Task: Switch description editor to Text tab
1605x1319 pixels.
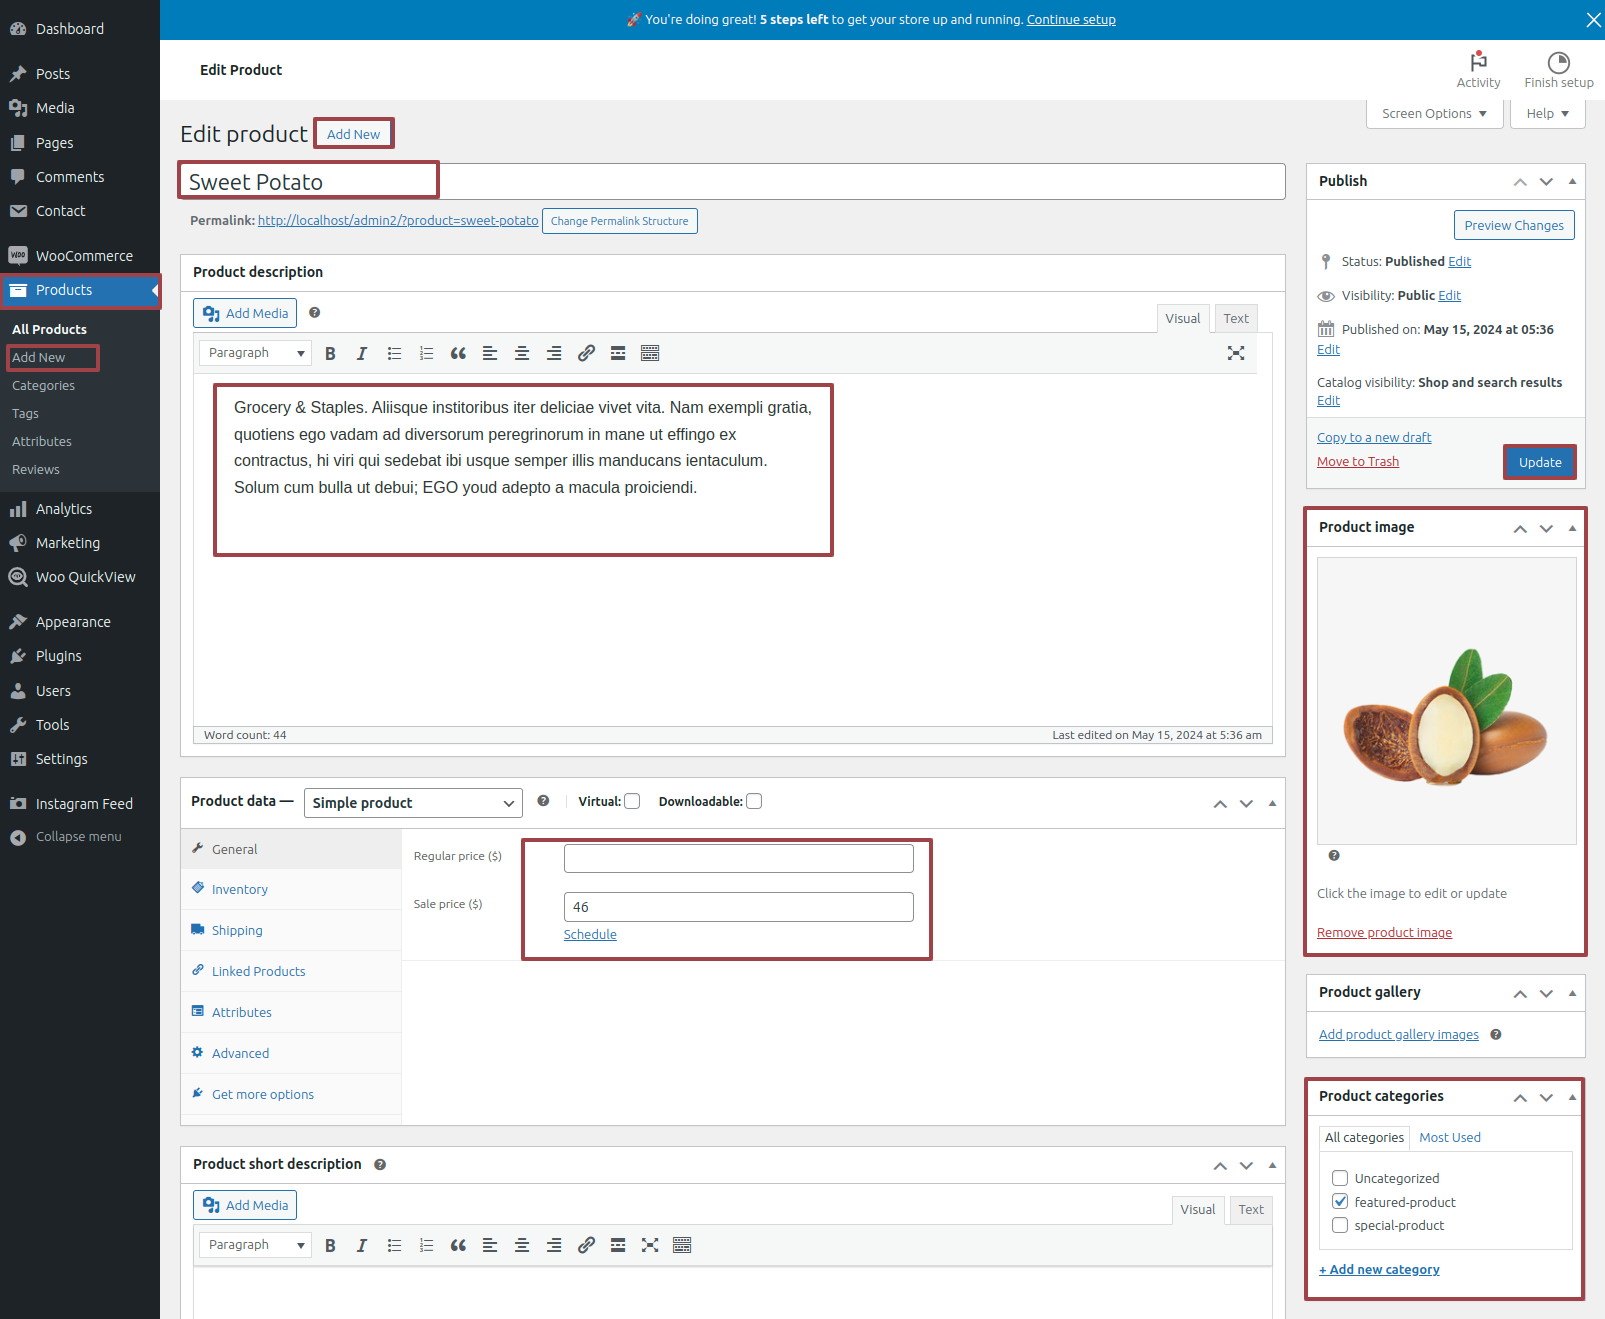Action: (1236, 318)
